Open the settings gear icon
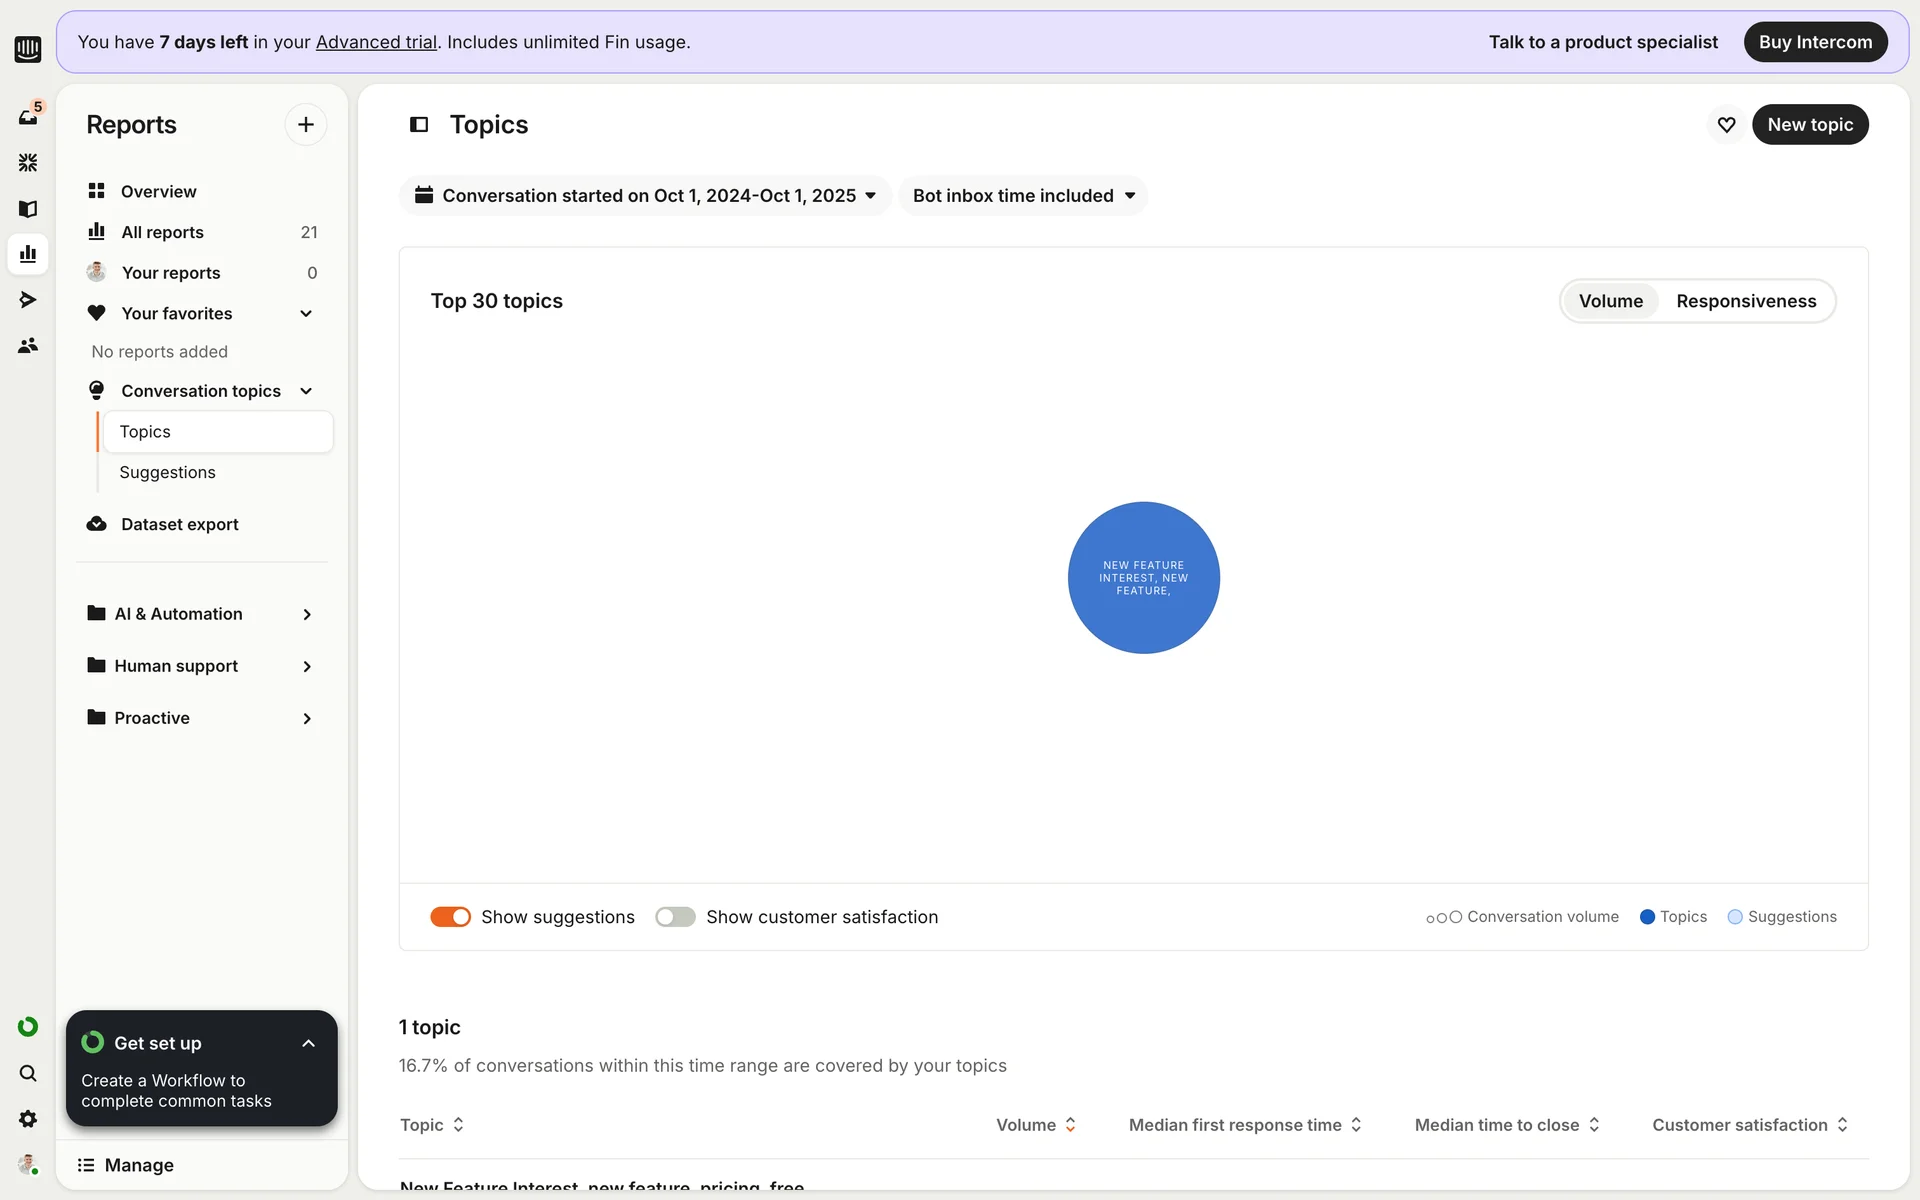 [28, 1119]
